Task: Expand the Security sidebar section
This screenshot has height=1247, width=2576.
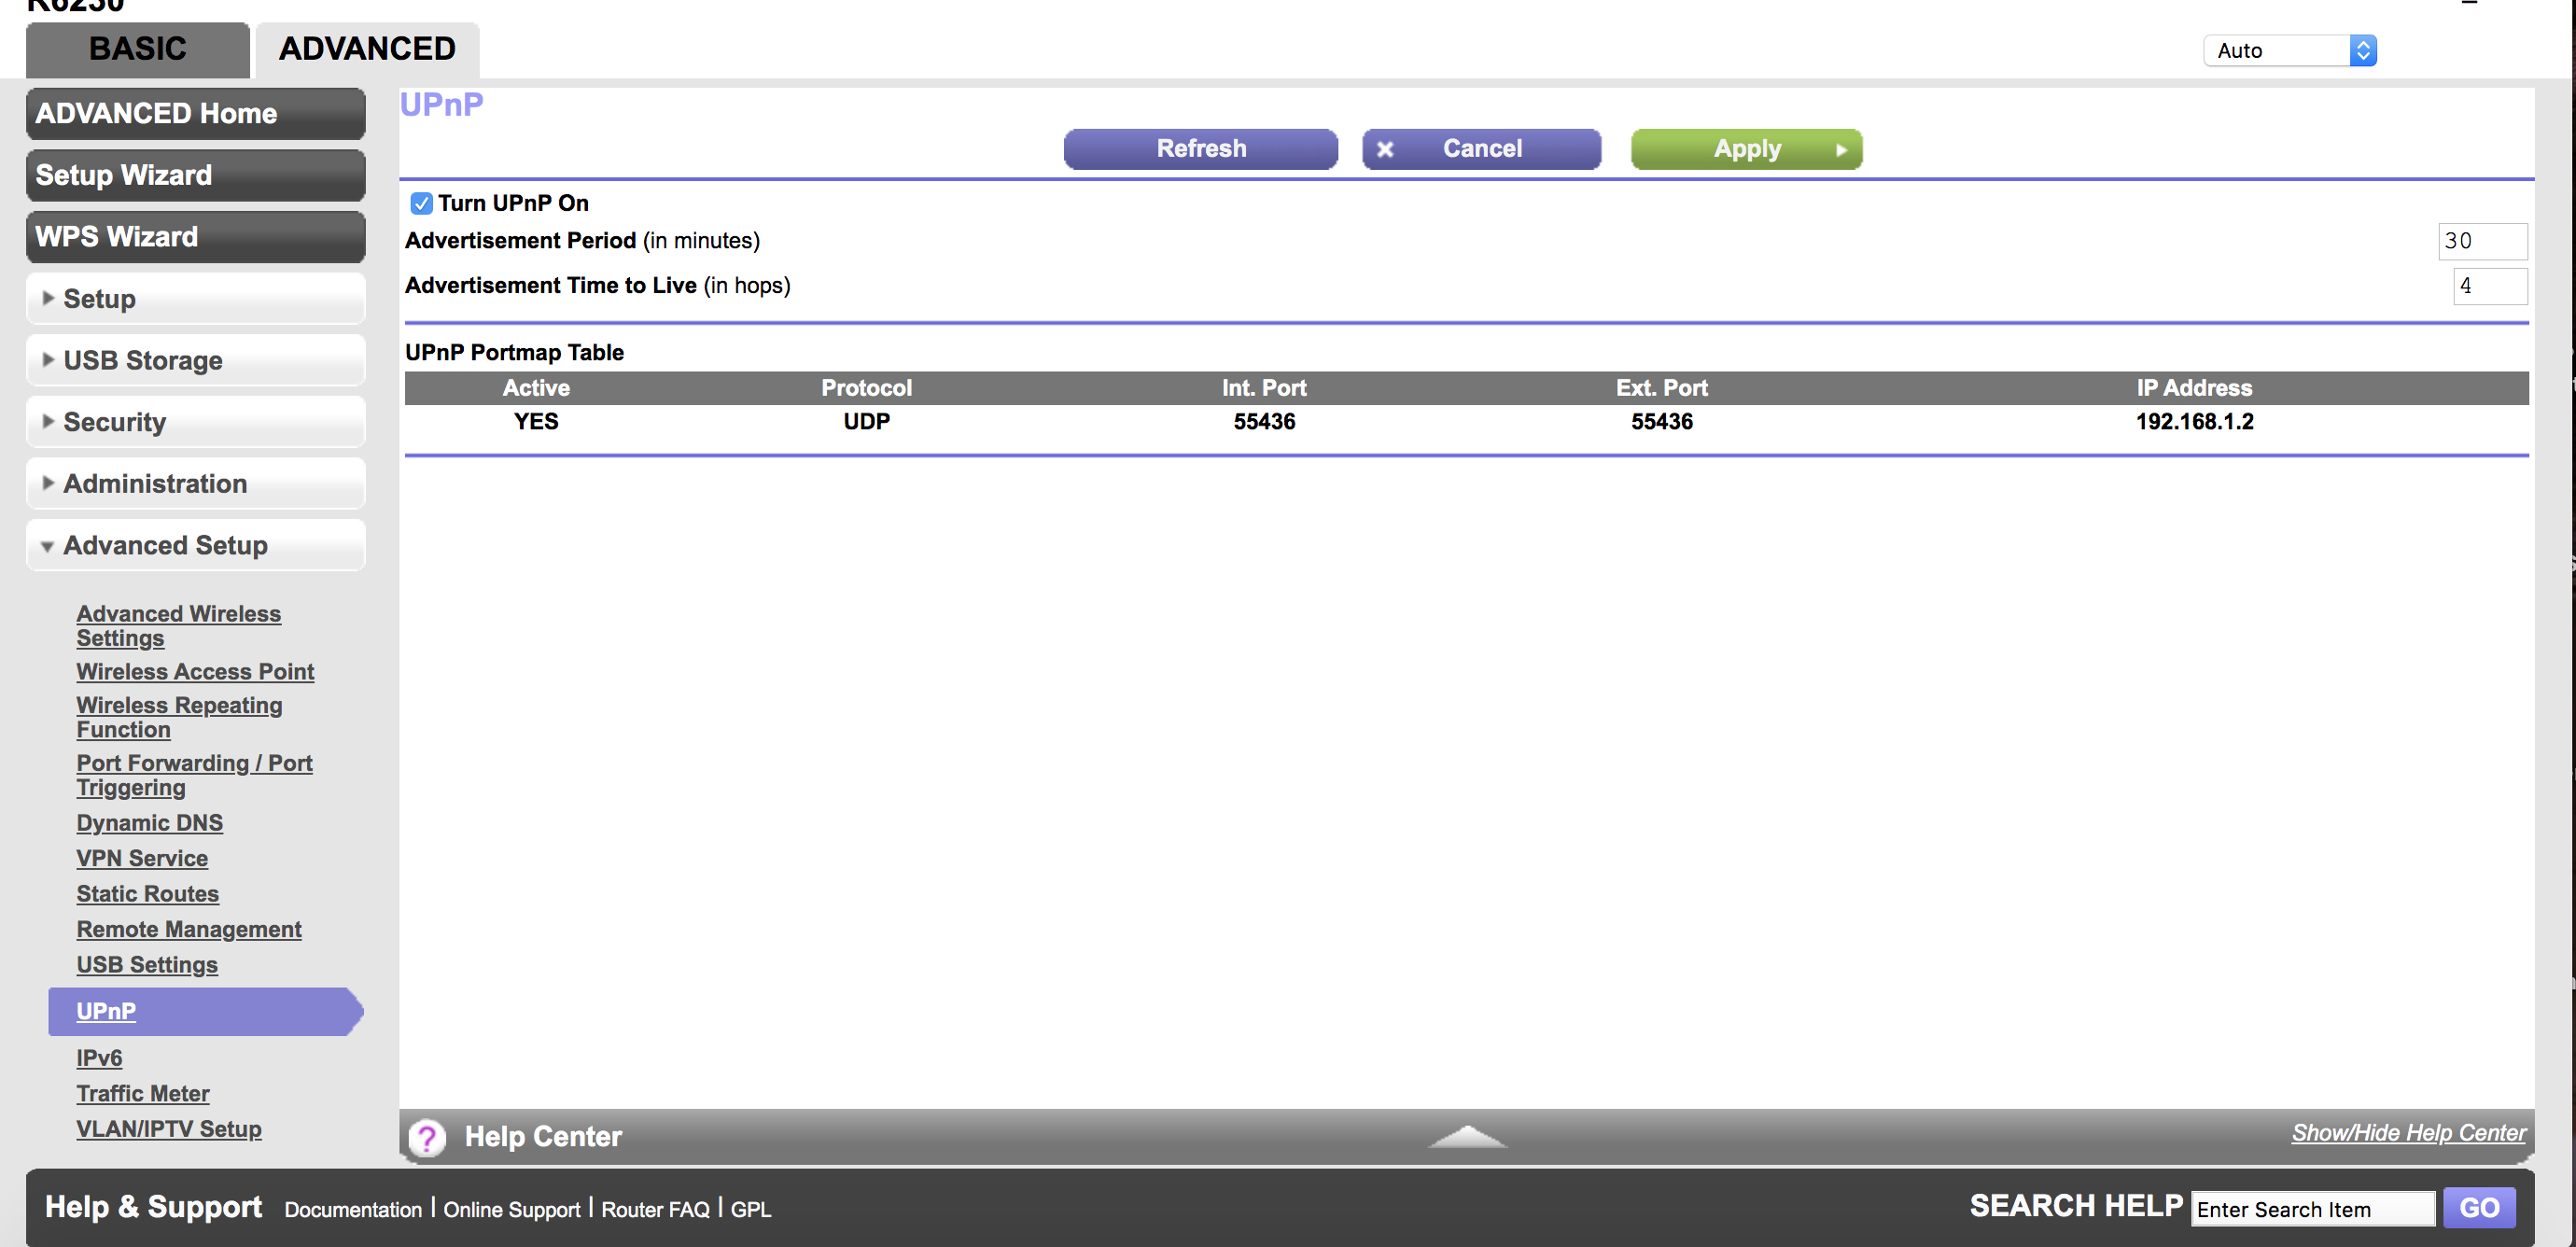Action: pyautogui.click(x=196, y=422)
